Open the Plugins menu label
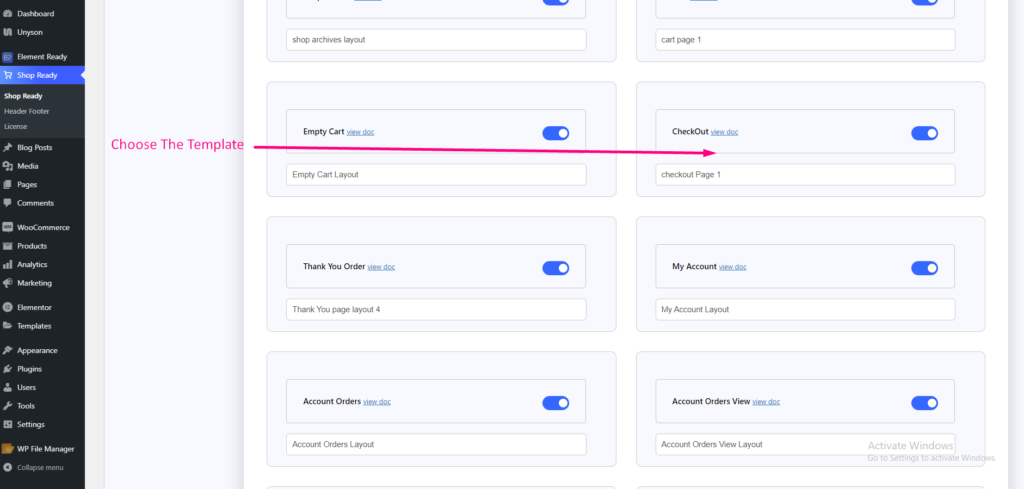This screenshot has height=489, width=1024. click(x=29, y=369)
